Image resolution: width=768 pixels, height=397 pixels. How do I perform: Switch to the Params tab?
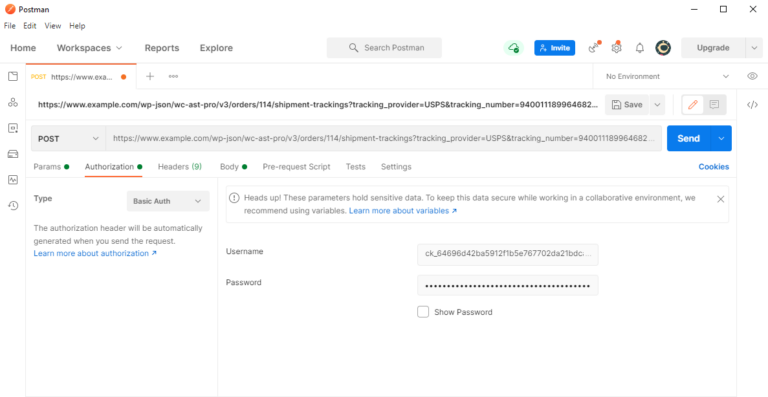pyautogui.click(x=51, y=166)
